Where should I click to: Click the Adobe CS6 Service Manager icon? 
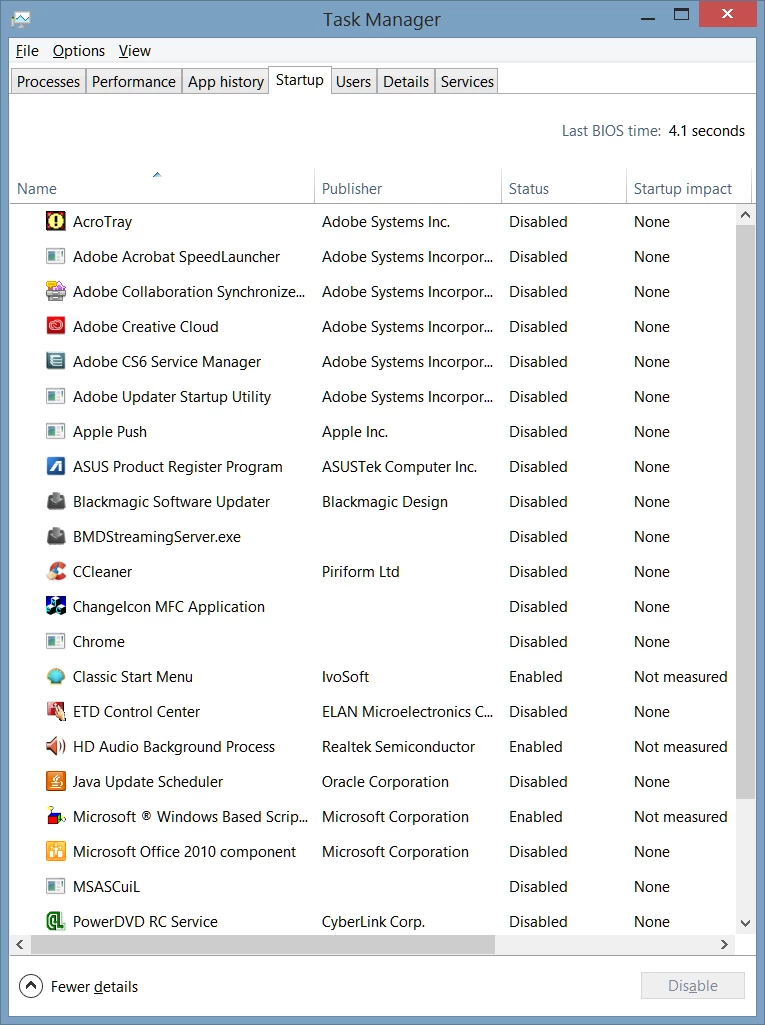(56, 361)
